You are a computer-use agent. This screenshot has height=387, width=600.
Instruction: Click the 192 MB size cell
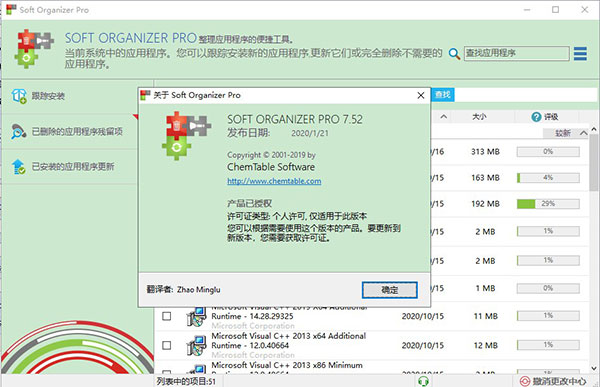[485, 204]
